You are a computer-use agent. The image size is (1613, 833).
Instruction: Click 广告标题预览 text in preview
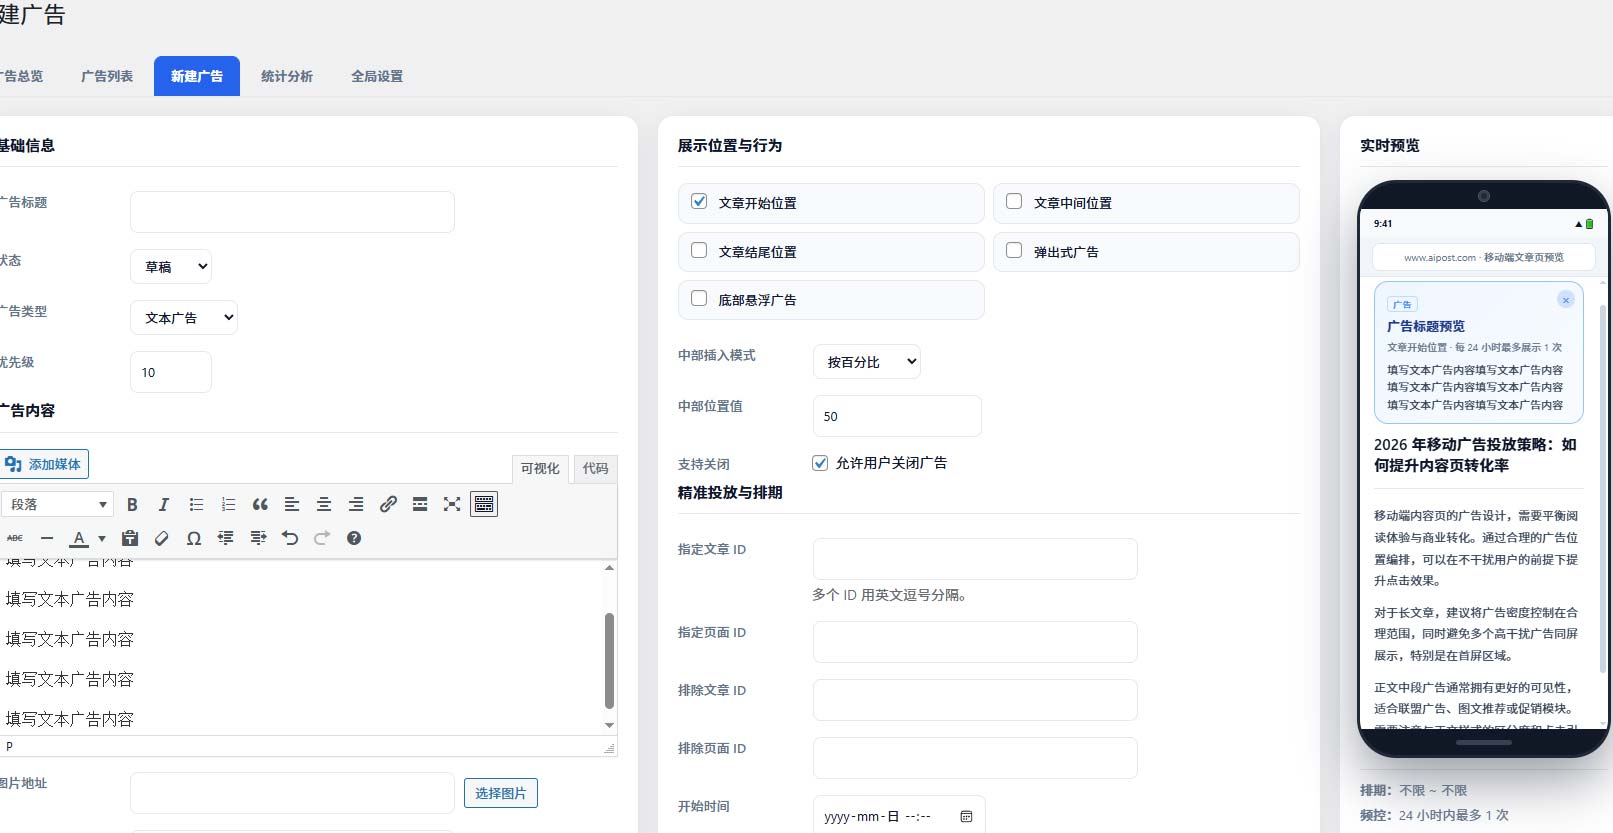[x=1425, y=326]
